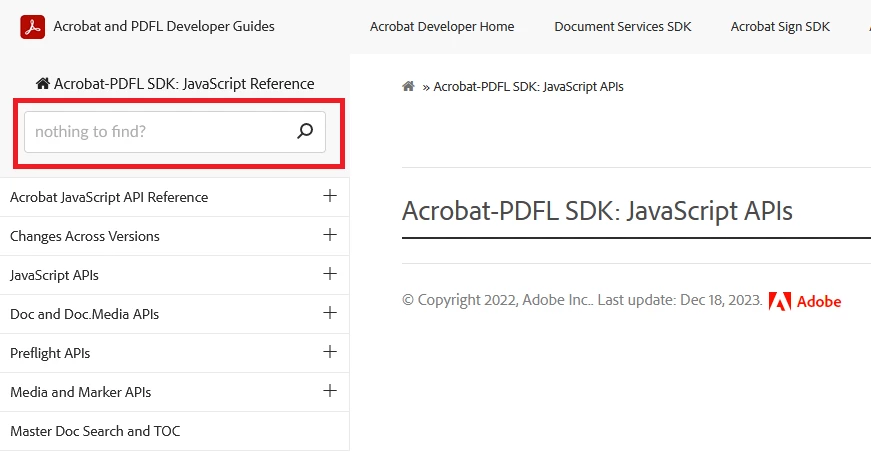The image size is (871, 468).
Task: Open Acrobat Developer Home nav item
Action: (442, 27)
